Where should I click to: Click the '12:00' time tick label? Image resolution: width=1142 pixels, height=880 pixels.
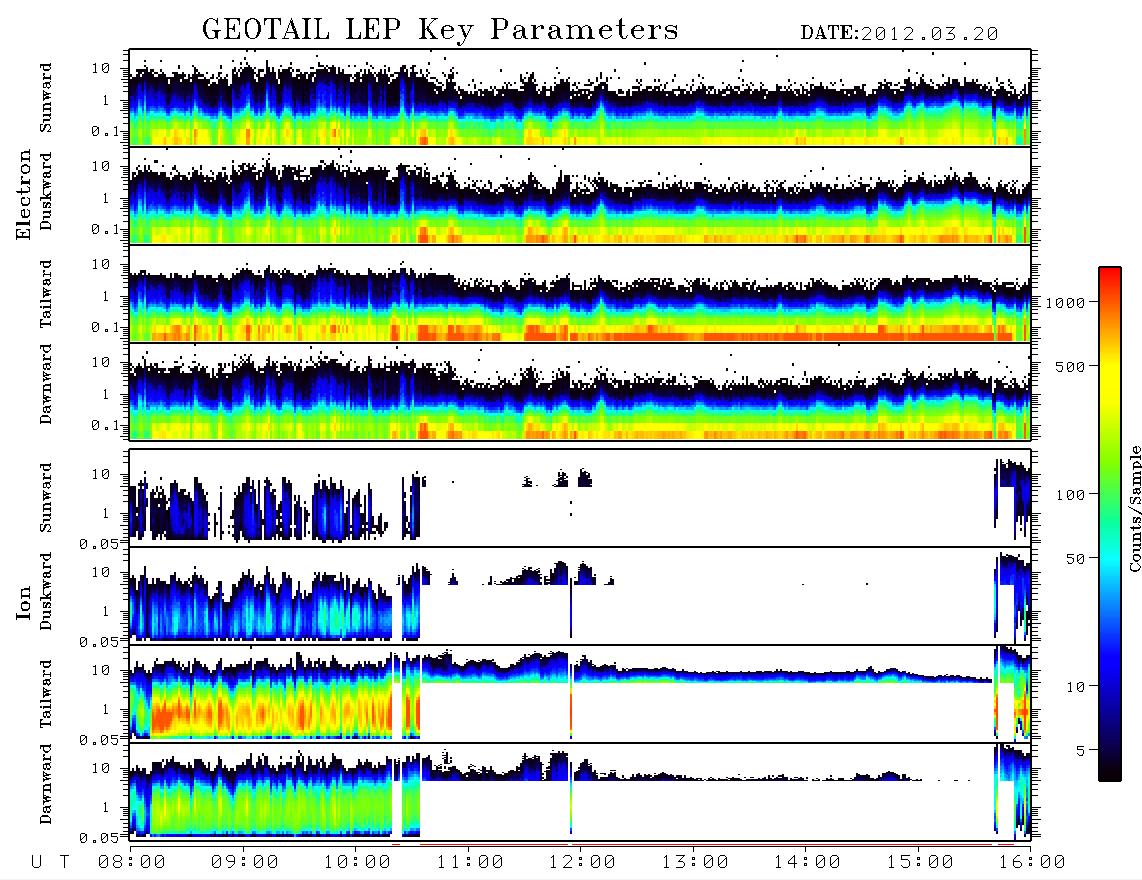tap(582, 862)
